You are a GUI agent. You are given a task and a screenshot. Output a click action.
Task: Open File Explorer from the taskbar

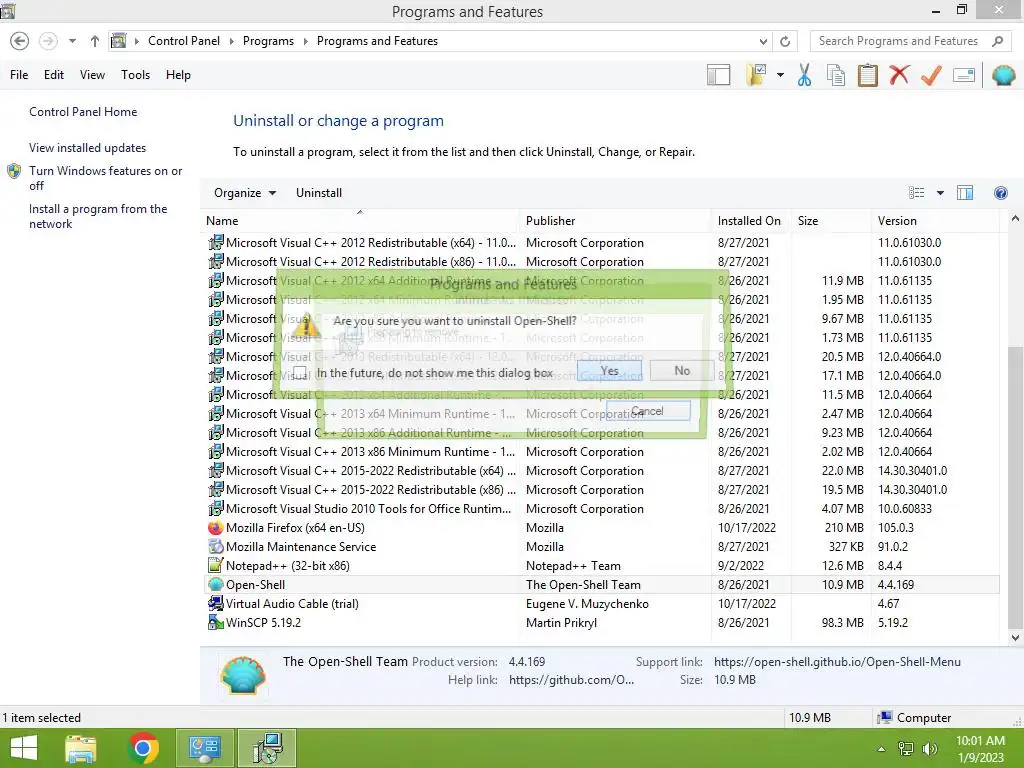click(81, 748)
